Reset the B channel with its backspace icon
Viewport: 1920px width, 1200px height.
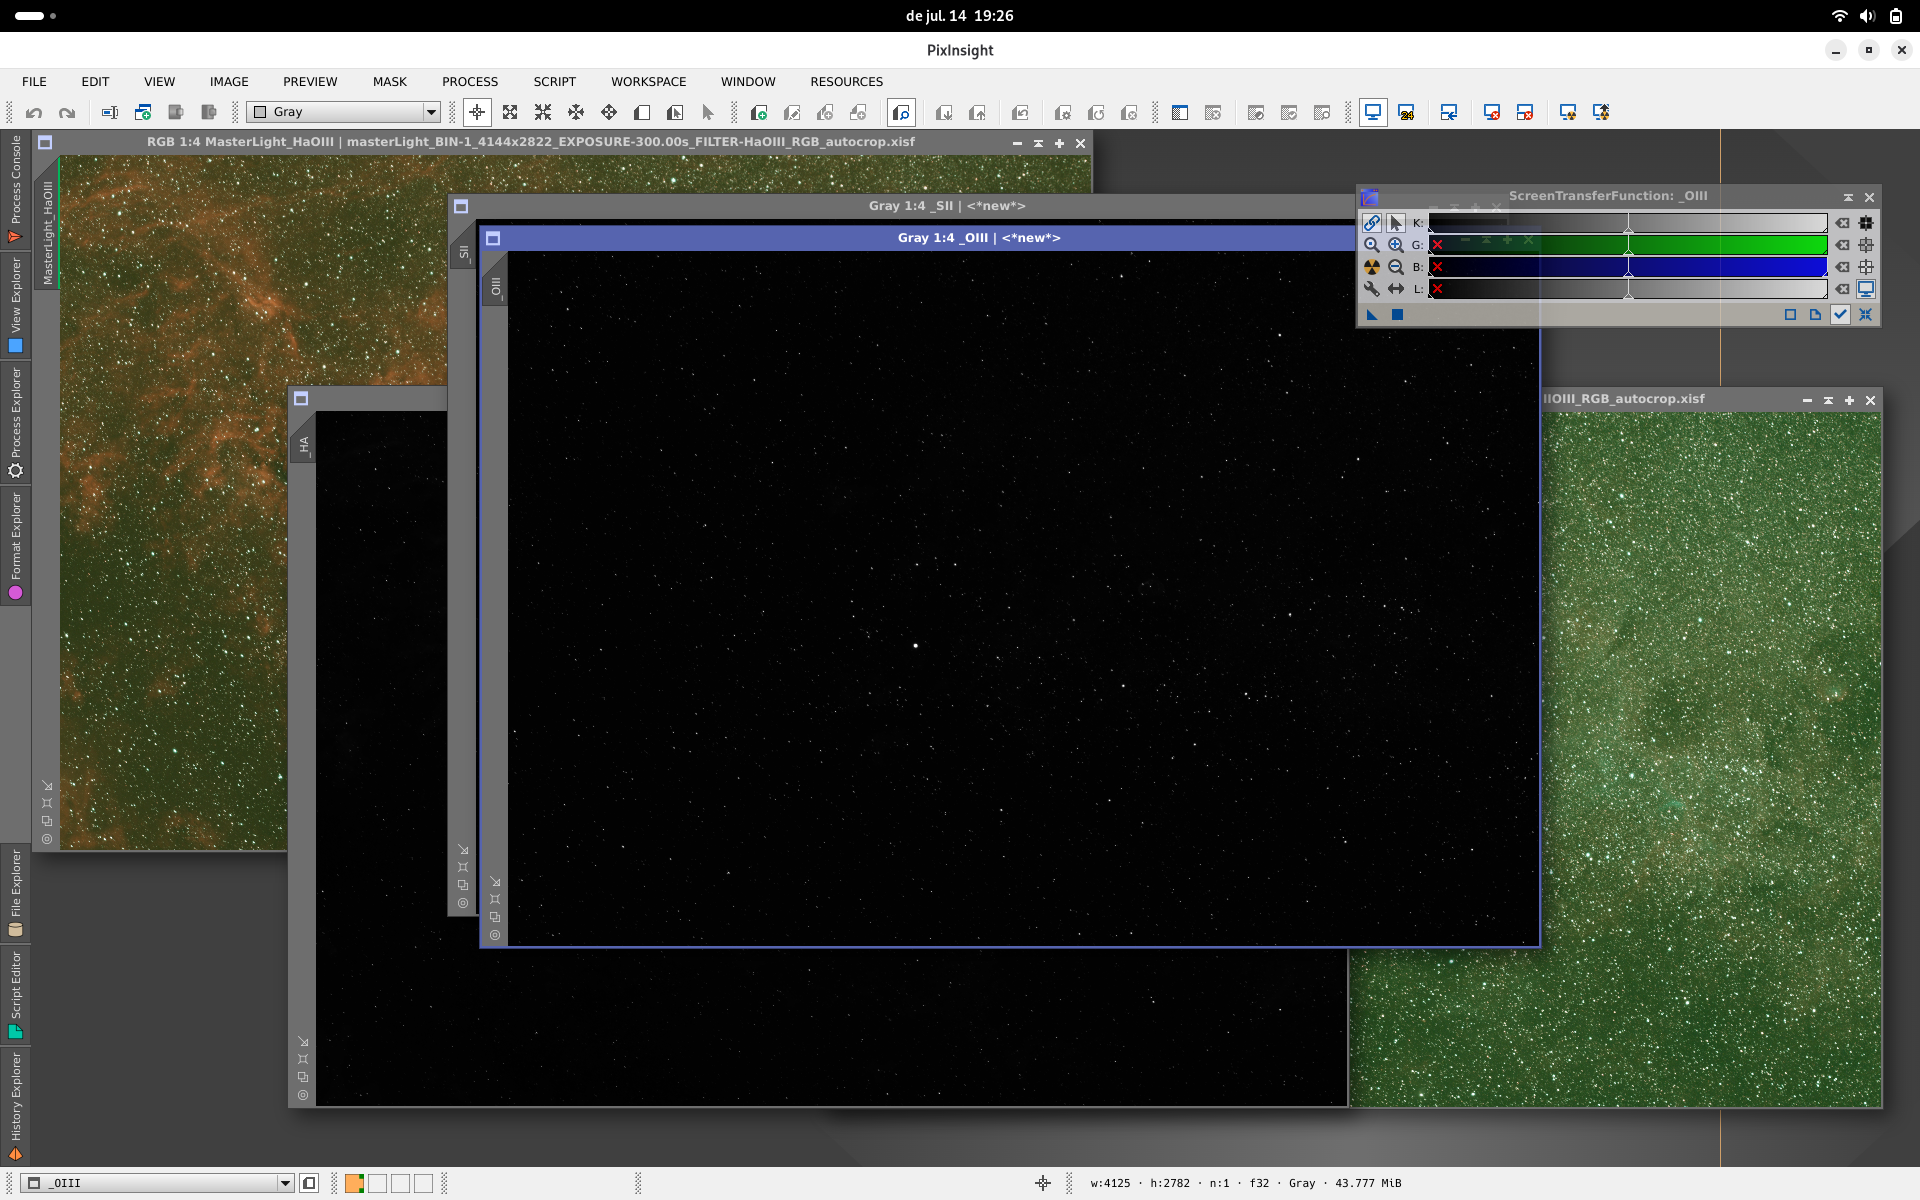pos(1842,267)
